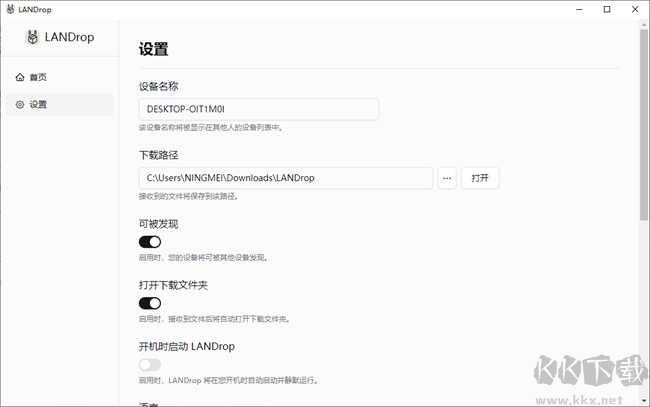Click the LANDrop sidebar title text
The image size is (650, 407).
[x=69, y=37]
